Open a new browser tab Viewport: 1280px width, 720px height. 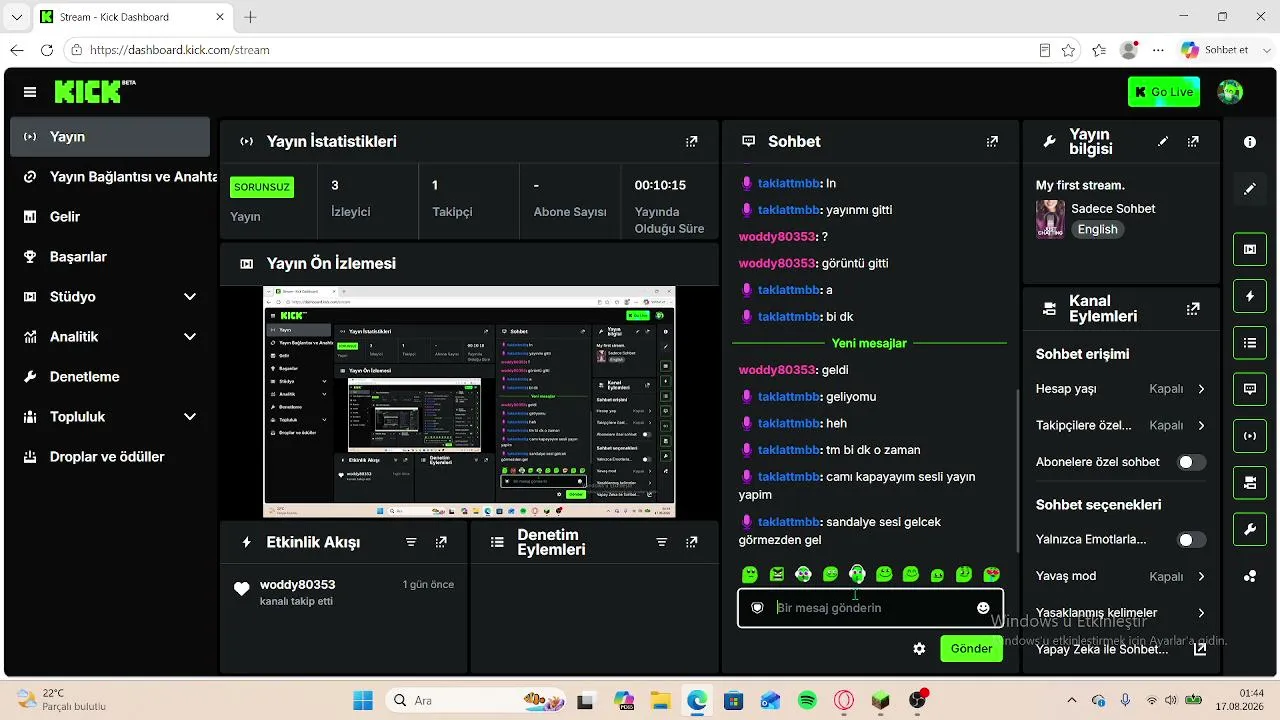(x=250, y=17)
